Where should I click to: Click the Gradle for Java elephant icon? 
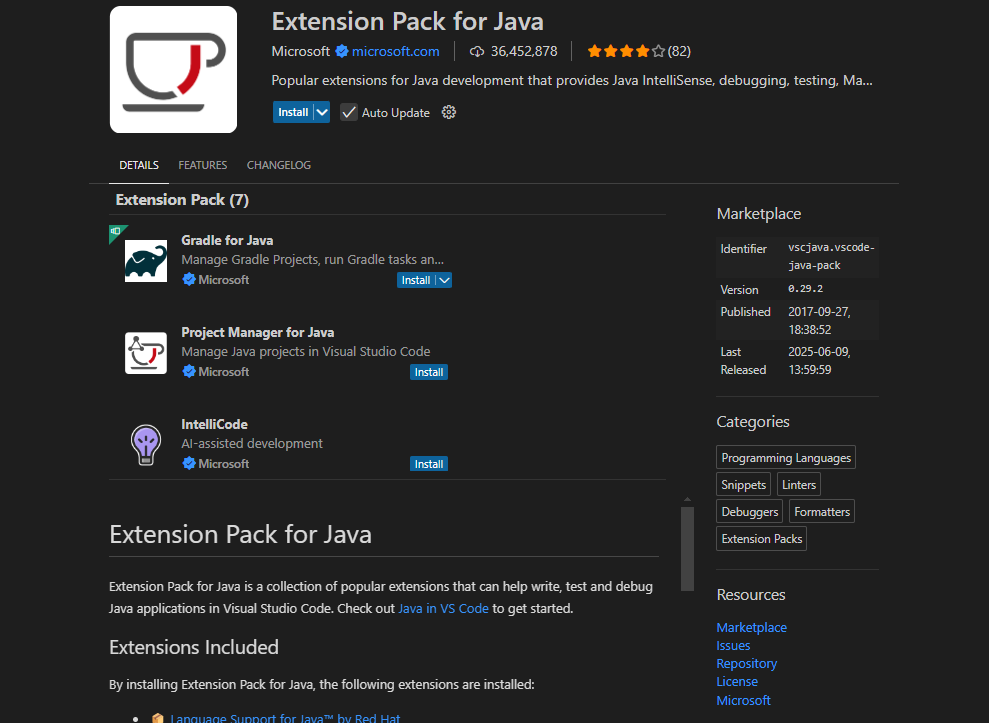146,261
